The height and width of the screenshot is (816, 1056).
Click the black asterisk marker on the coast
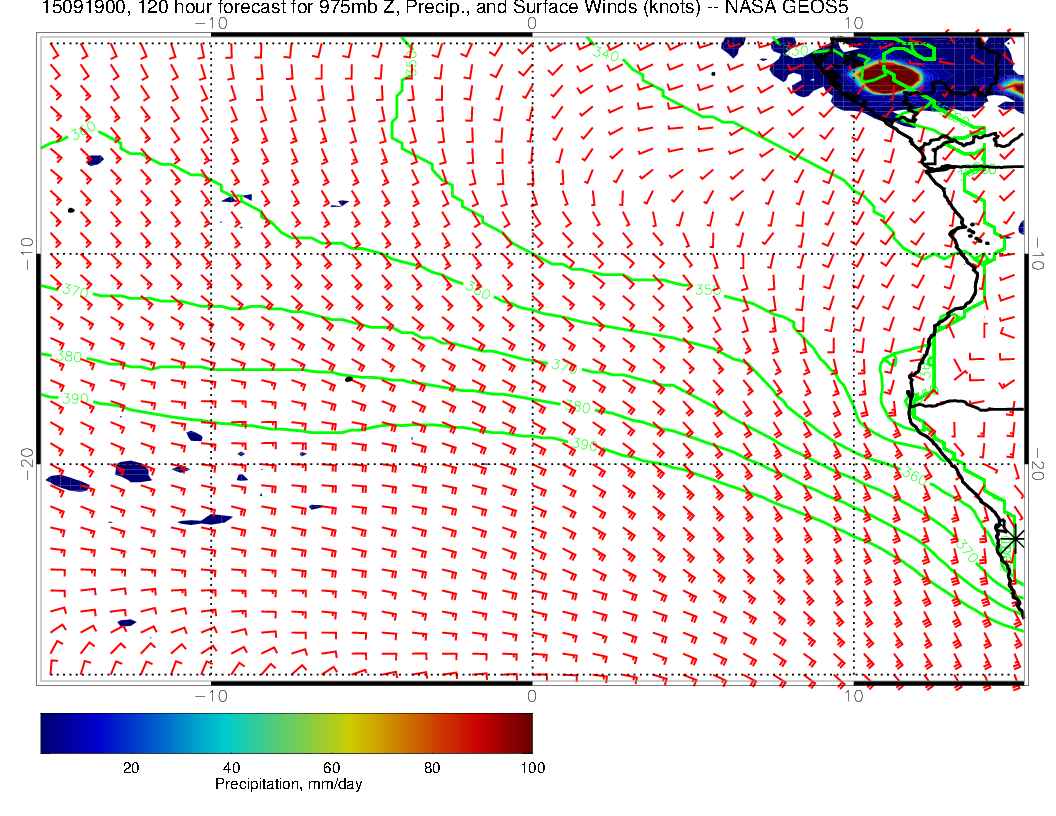click(1014, 538)
